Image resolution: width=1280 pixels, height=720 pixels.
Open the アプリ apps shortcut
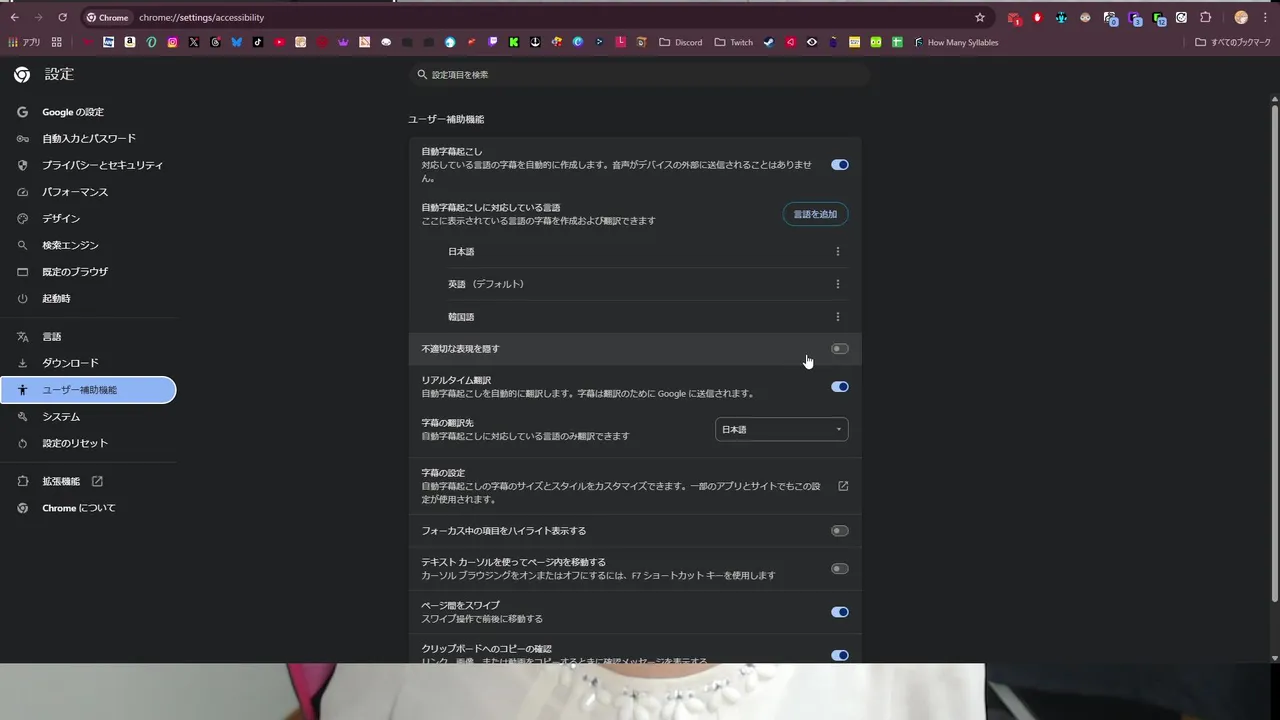tap(24, 42)
